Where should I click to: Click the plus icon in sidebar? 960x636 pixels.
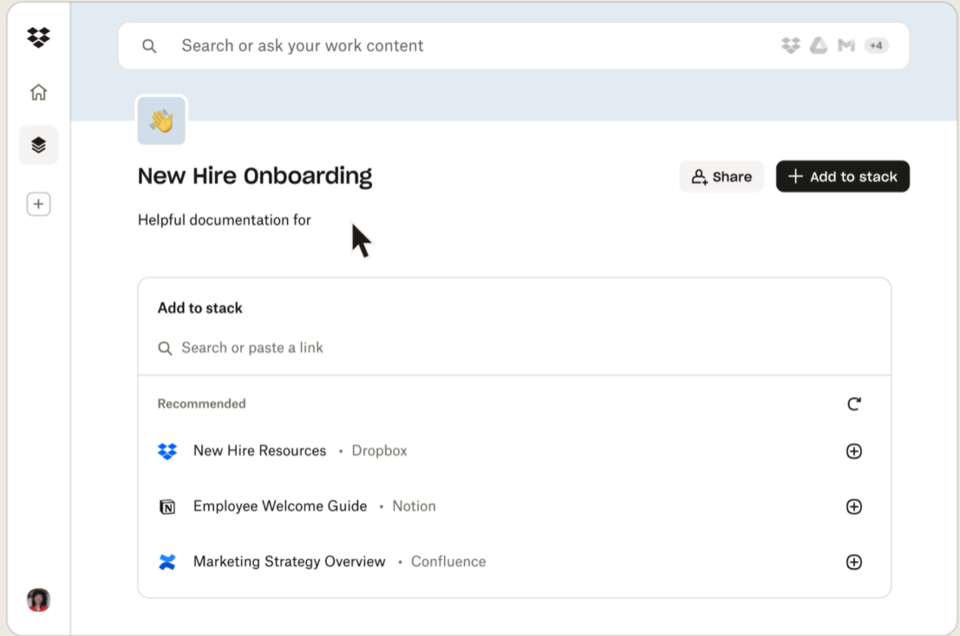pyautogui.click(x=38, y=204)
